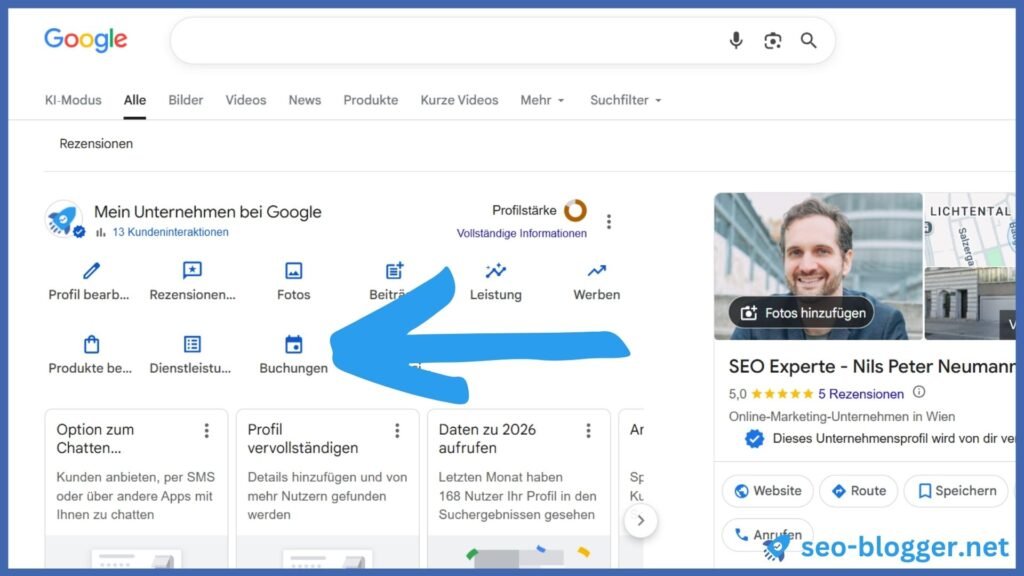
Task: Click Option zum Chatten card title
Action: coord(95,439)
